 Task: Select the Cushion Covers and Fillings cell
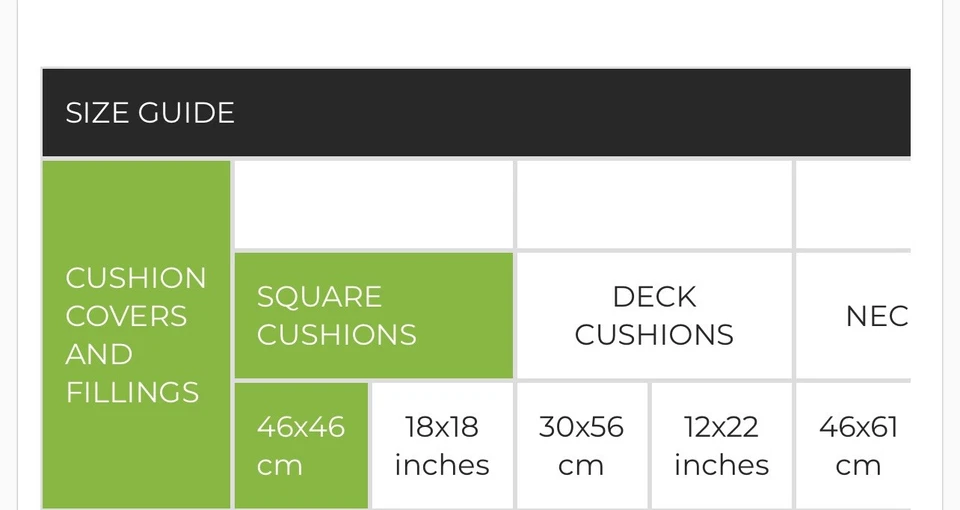(x=136, y=335)
